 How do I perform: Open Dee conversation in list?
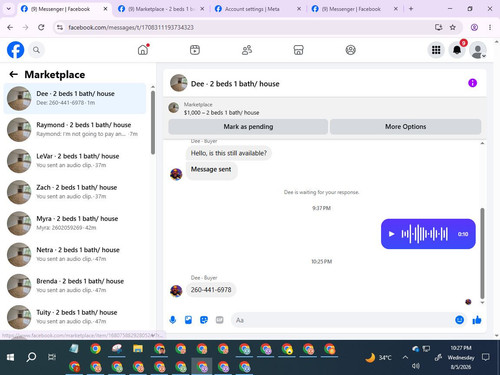pos(75,98)
